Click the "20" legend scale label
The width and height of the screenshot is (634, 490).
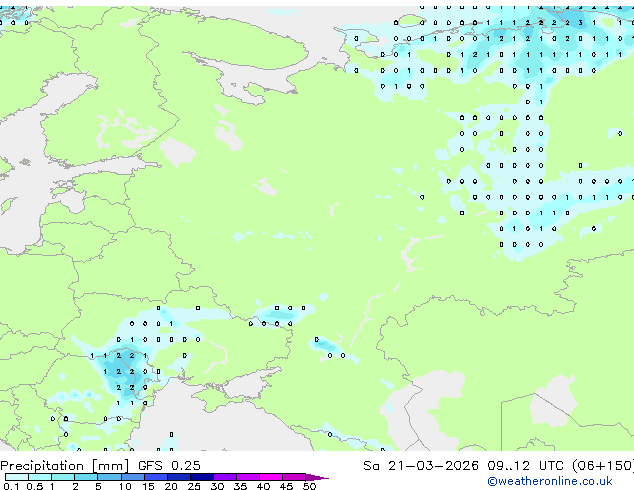pos(171,486)
